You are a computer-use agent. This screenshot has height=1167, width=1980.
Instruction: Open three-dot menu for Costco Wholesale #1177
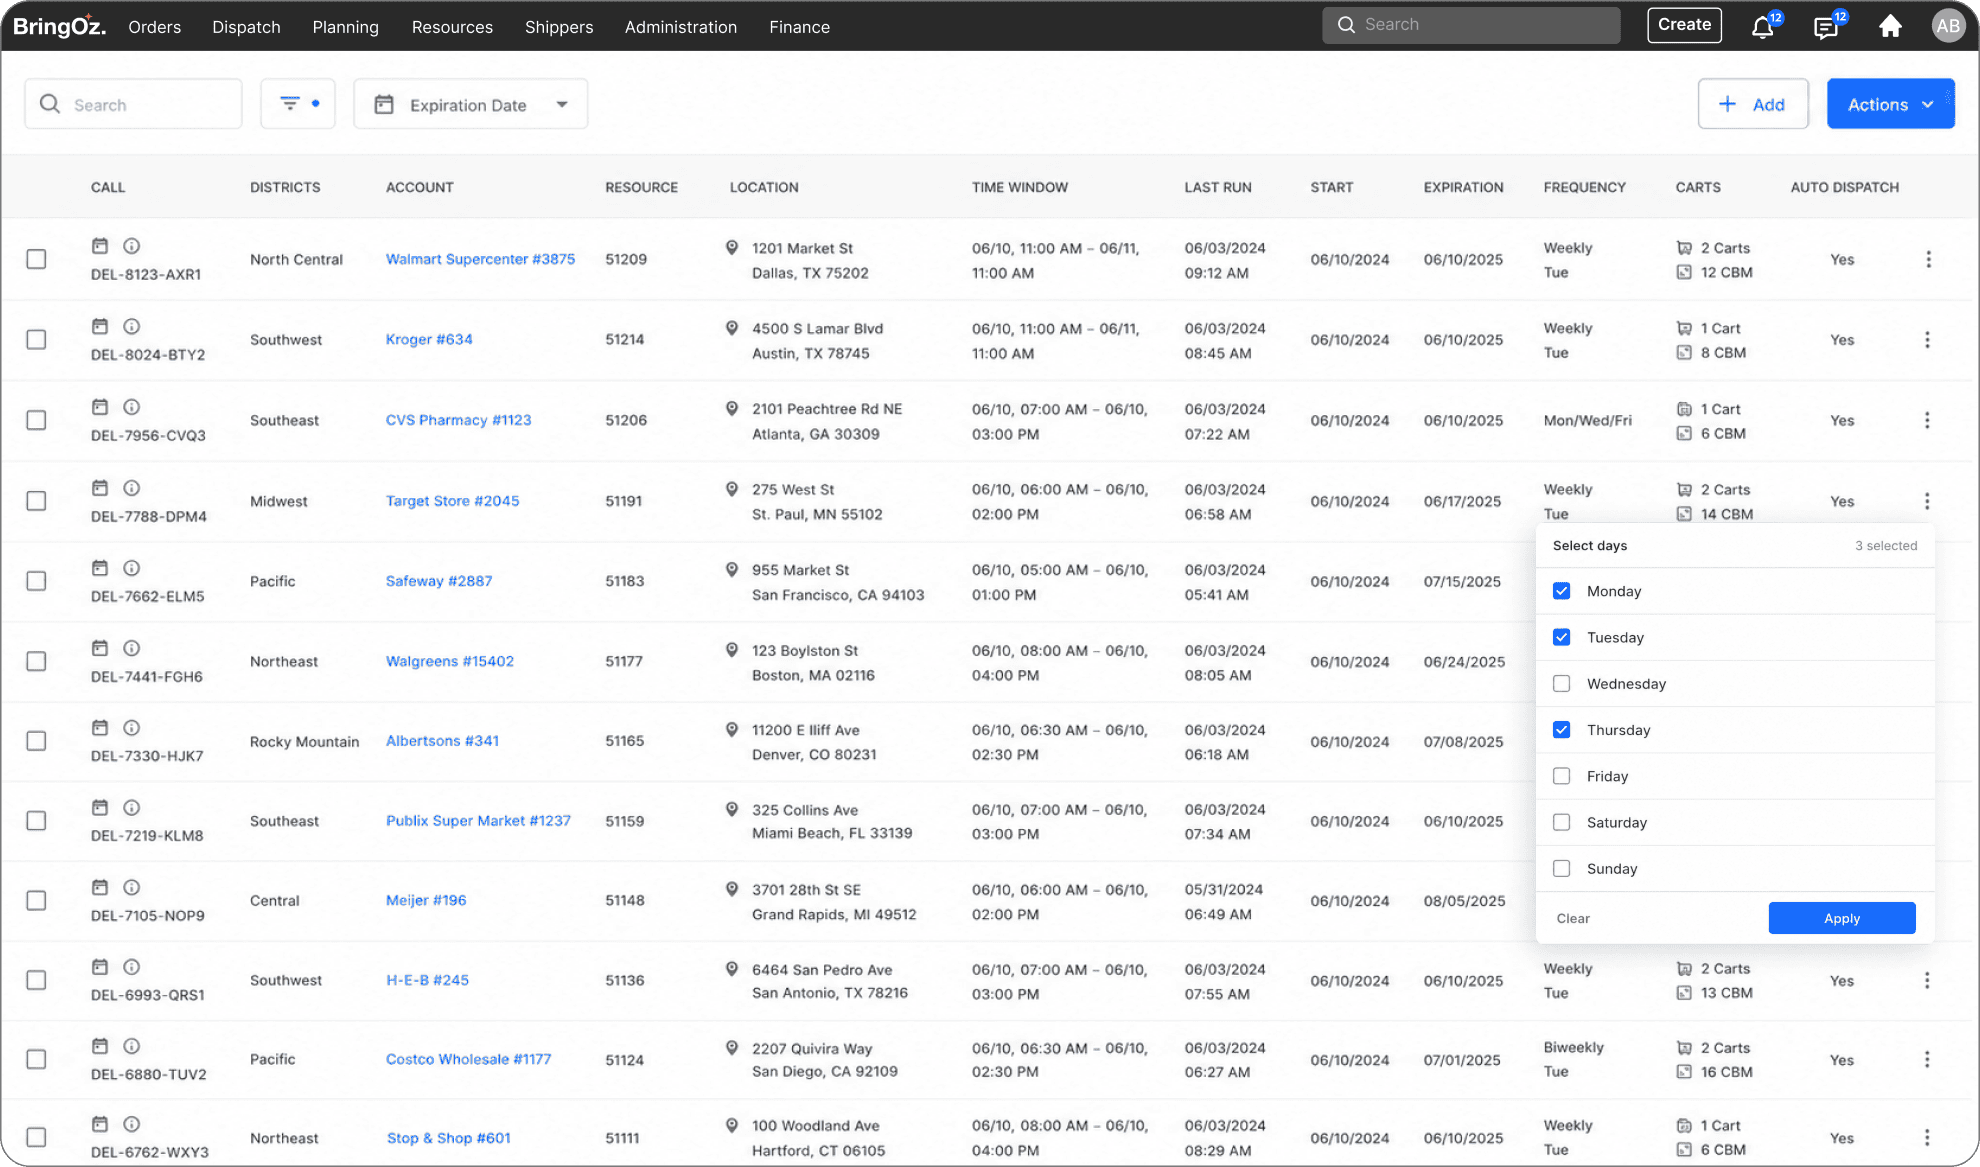pyautogui.click(x=1928, y=1059)
